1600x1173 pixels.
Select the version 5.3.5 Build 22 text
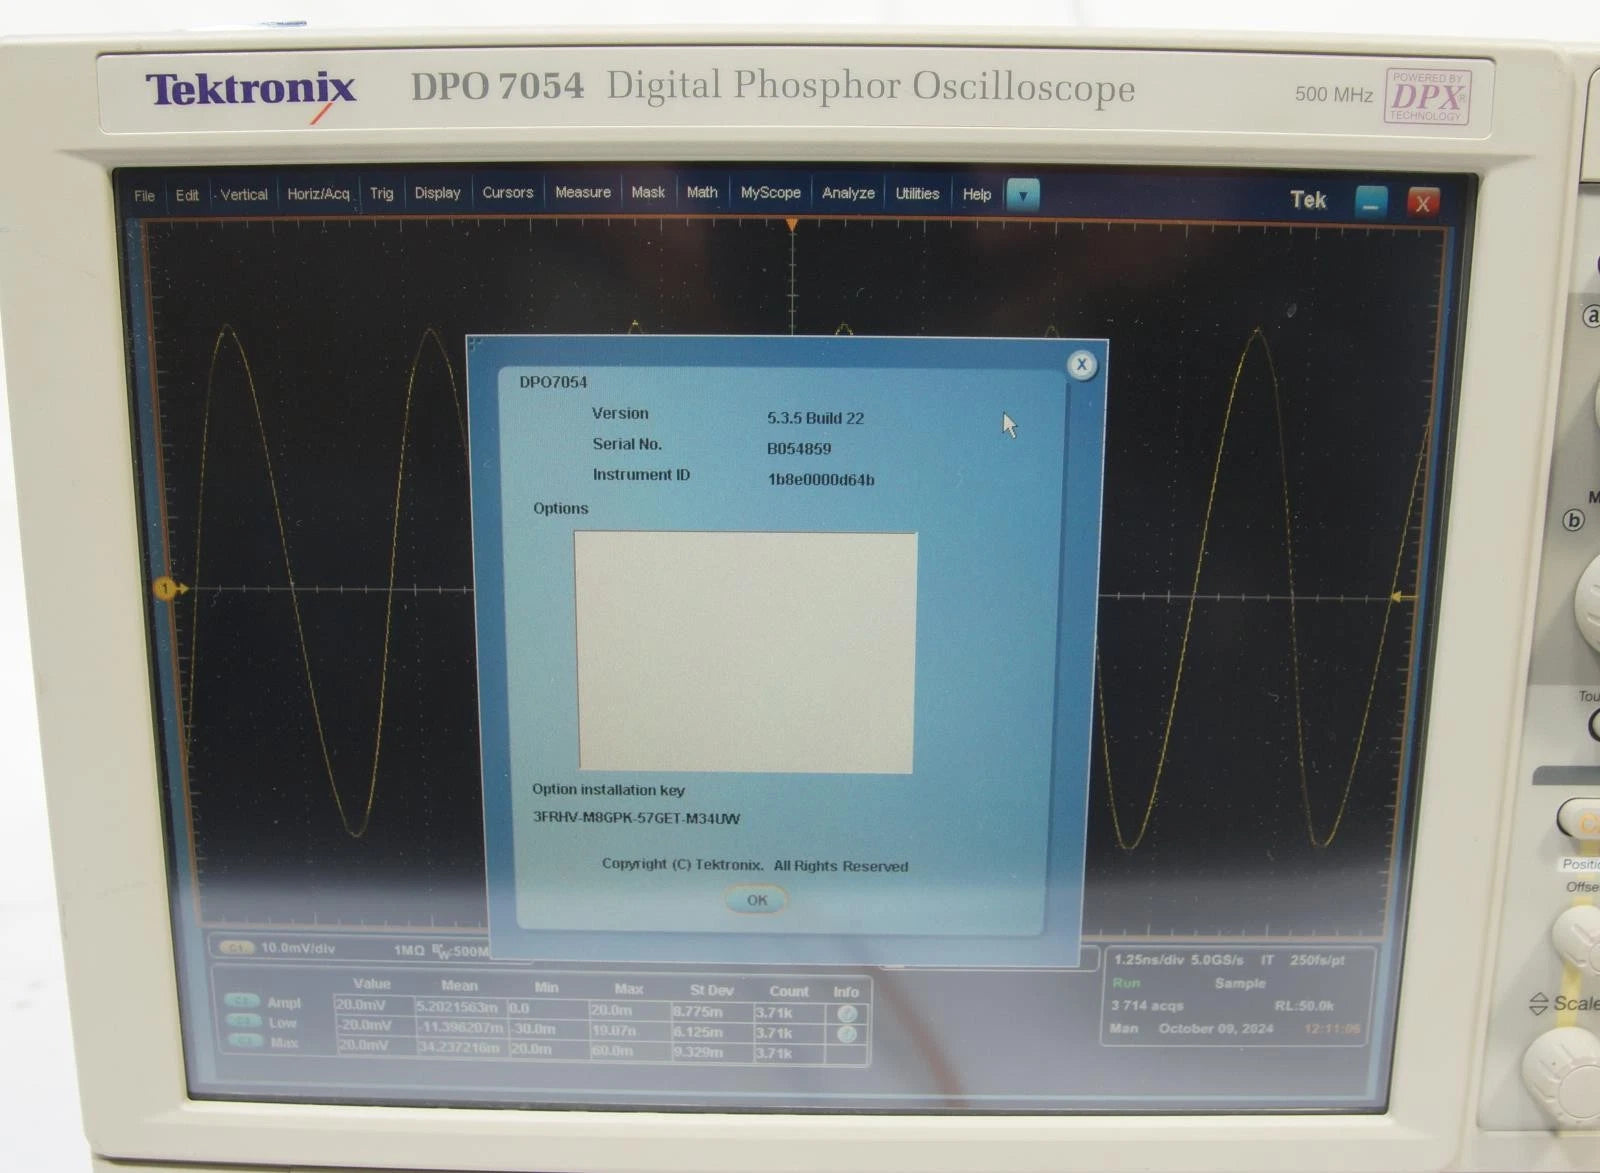(x=815, y=418)
